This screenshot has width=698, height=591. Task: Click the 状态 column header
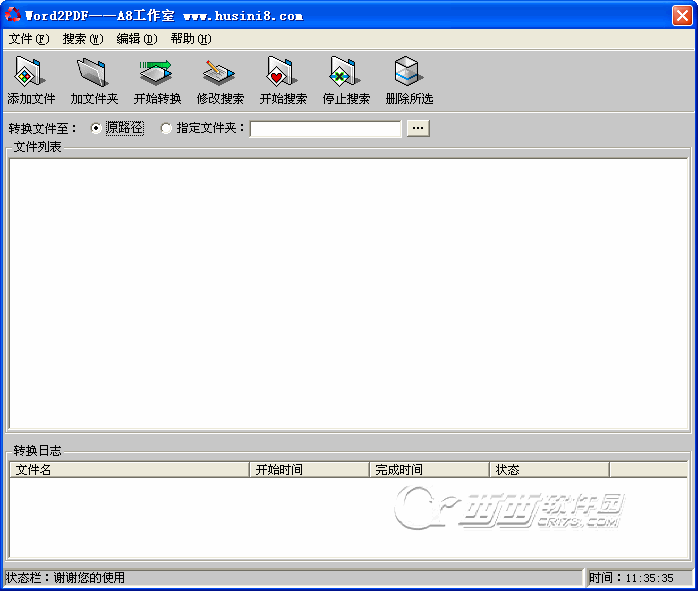point(550,470)
